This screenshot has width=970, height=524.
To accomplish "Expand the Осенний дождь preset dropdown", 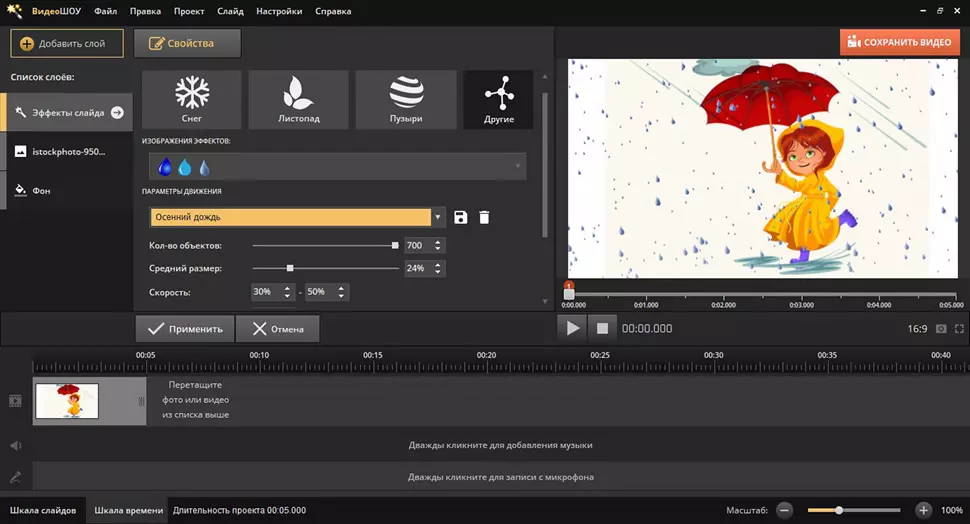I will [437, 217].
